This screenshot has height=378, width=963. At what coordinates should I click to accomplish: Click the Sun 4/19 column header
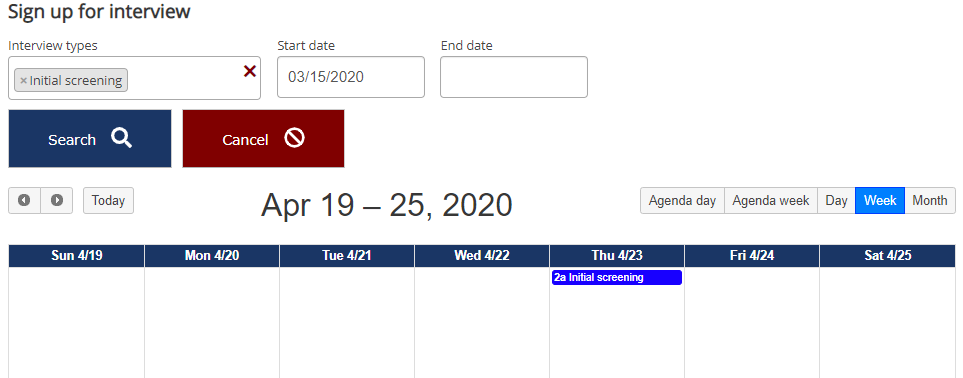[77, 256]
